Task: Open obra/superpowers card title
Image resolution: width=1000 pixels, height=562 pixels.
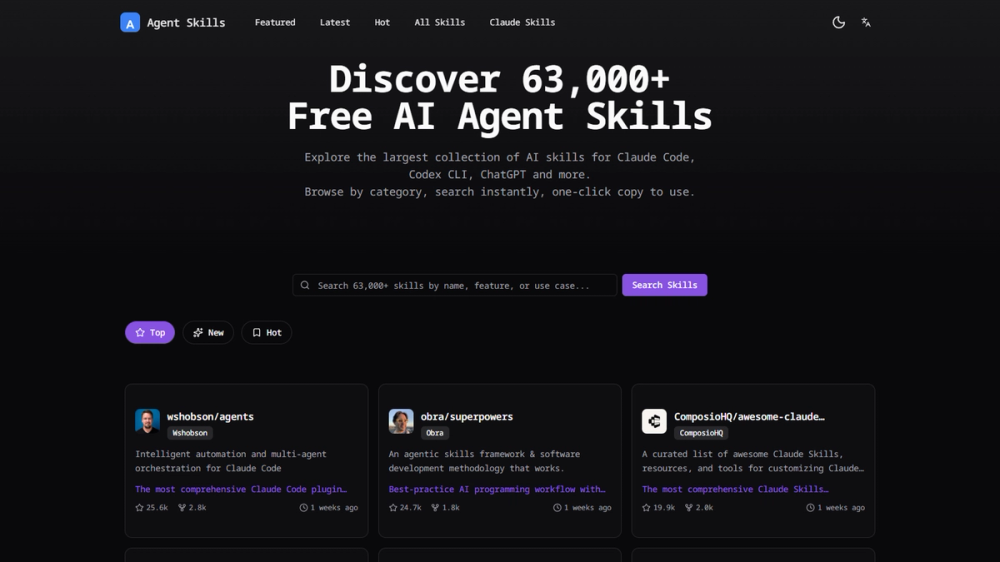Action: [467, 417]
